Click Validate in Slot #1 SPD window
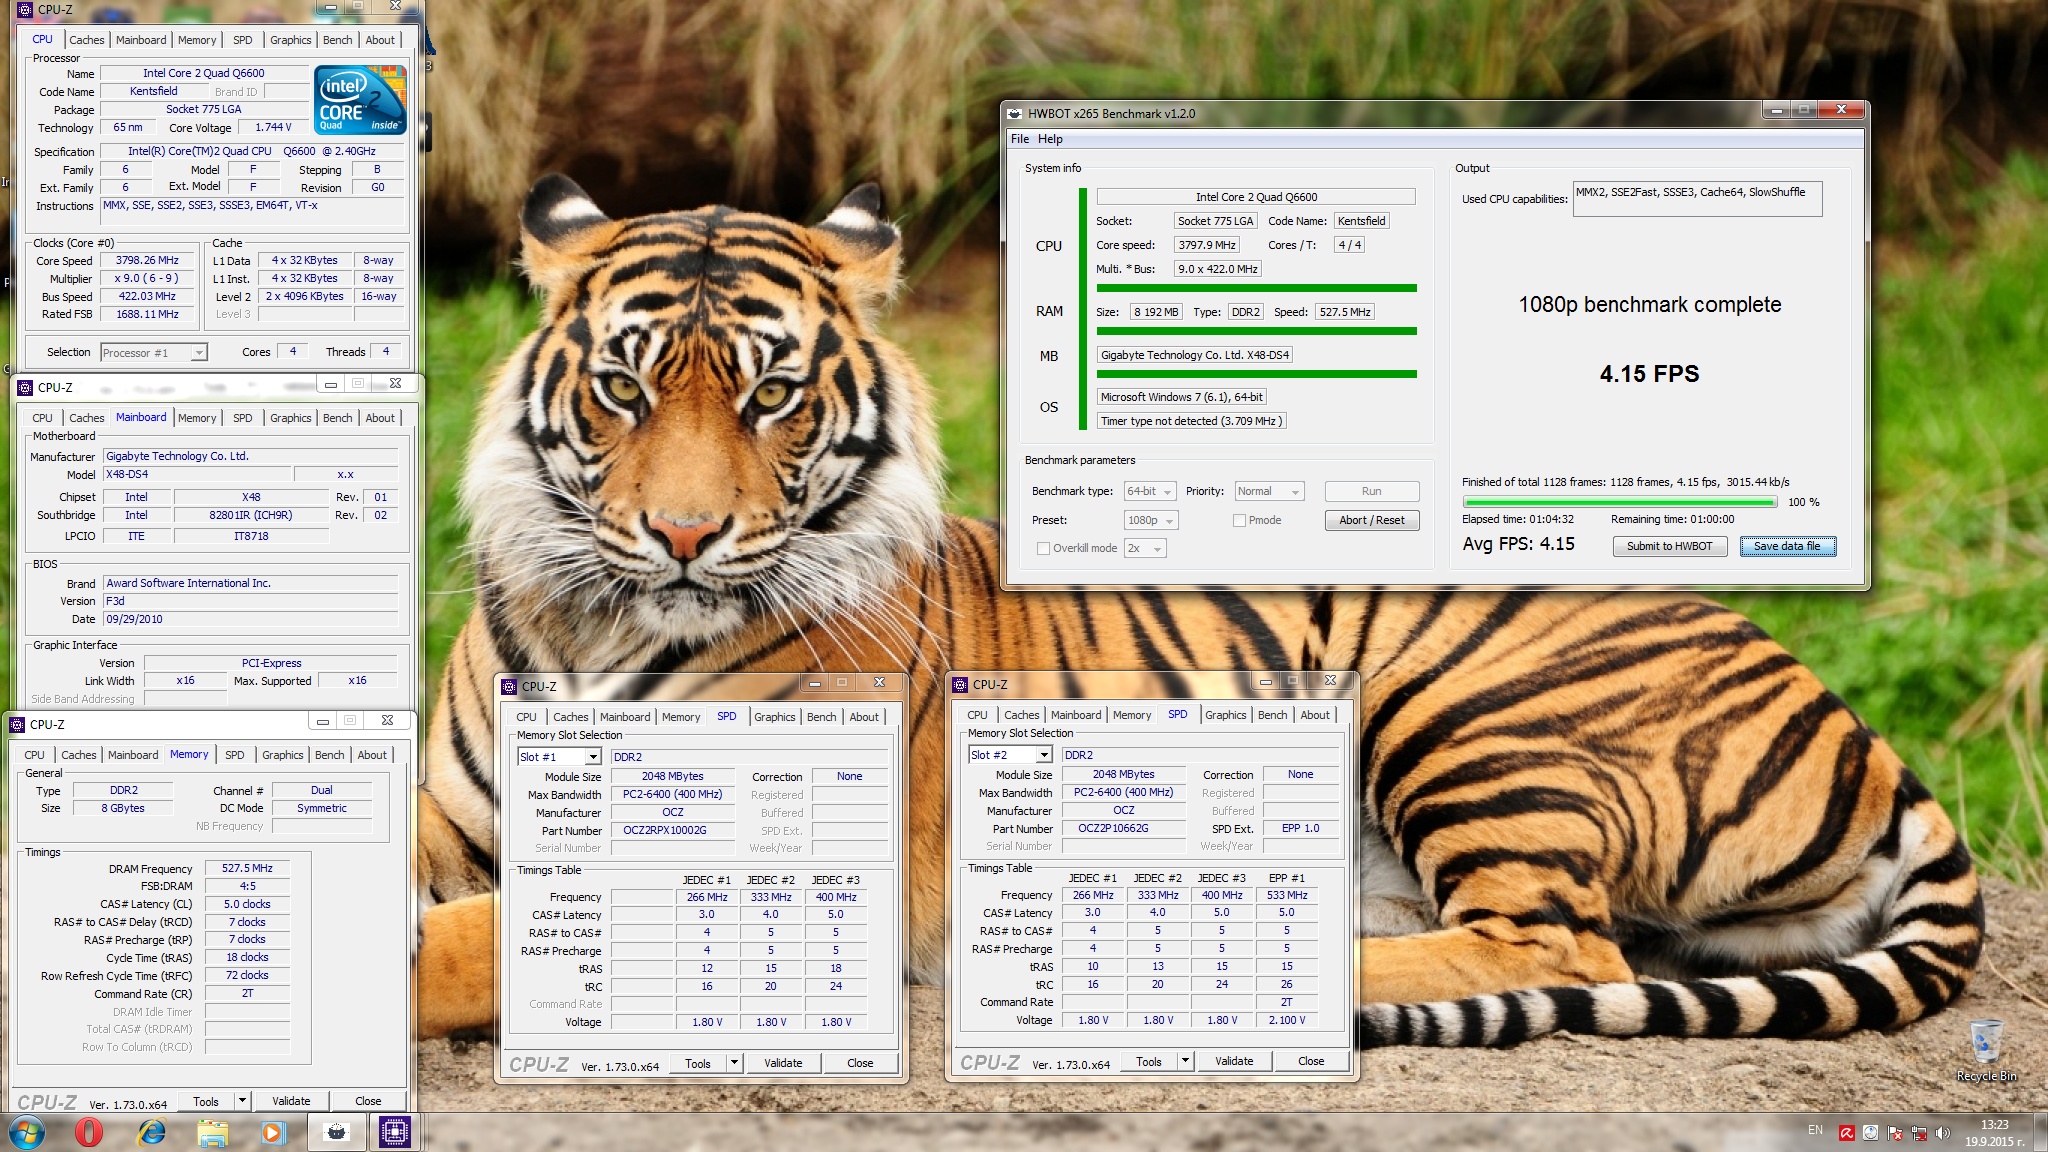The image size is (2048, 1152). click(783, 1063)
